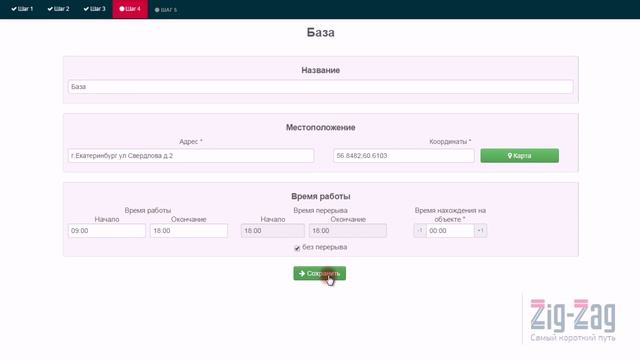Click the Время нахождения на объекте label

(x=450, y=215)
